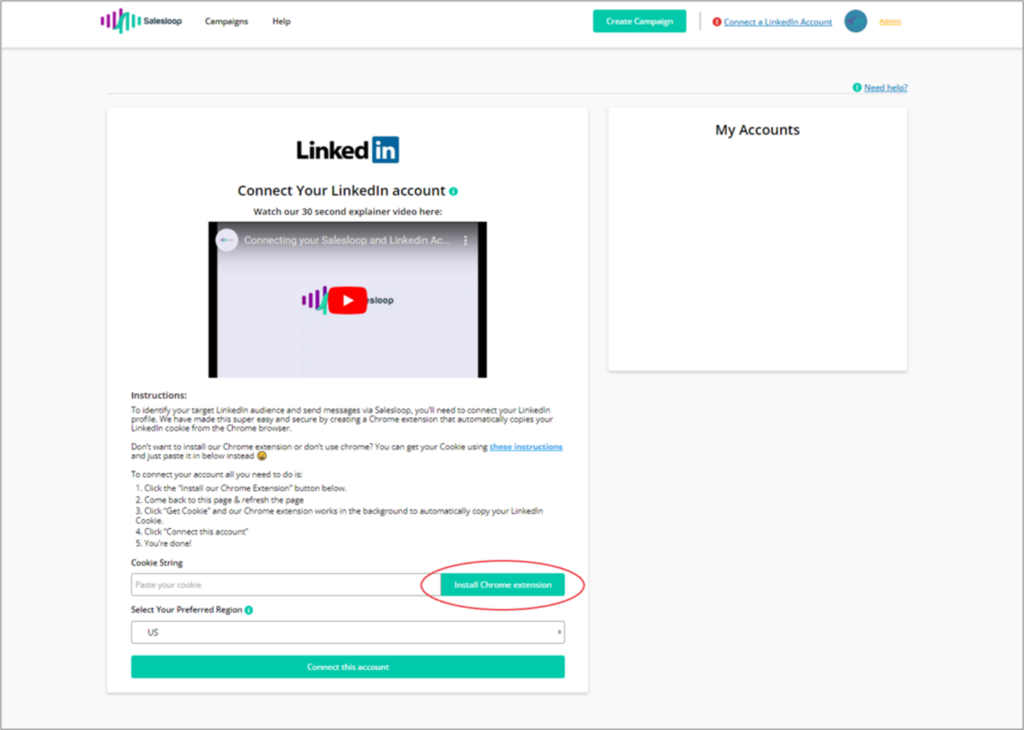Click the video title Connecting your Salesloop and LinkedIn
Viewport: 1024px width, 730px height.
coord(347,240)
